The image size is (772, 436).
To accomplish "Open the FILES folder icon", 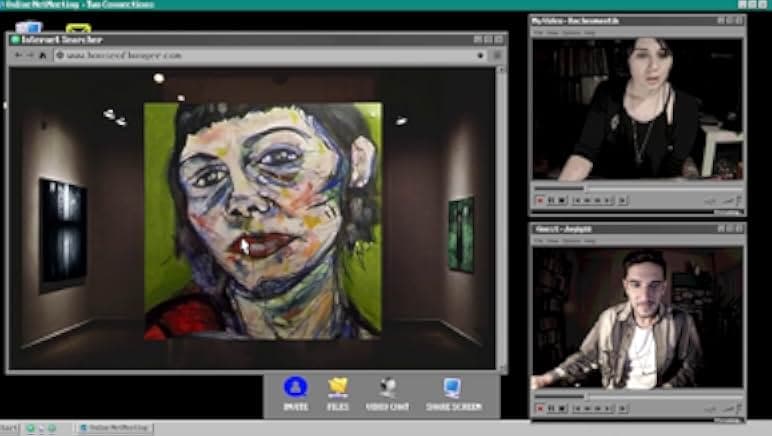I will (338, 388).
